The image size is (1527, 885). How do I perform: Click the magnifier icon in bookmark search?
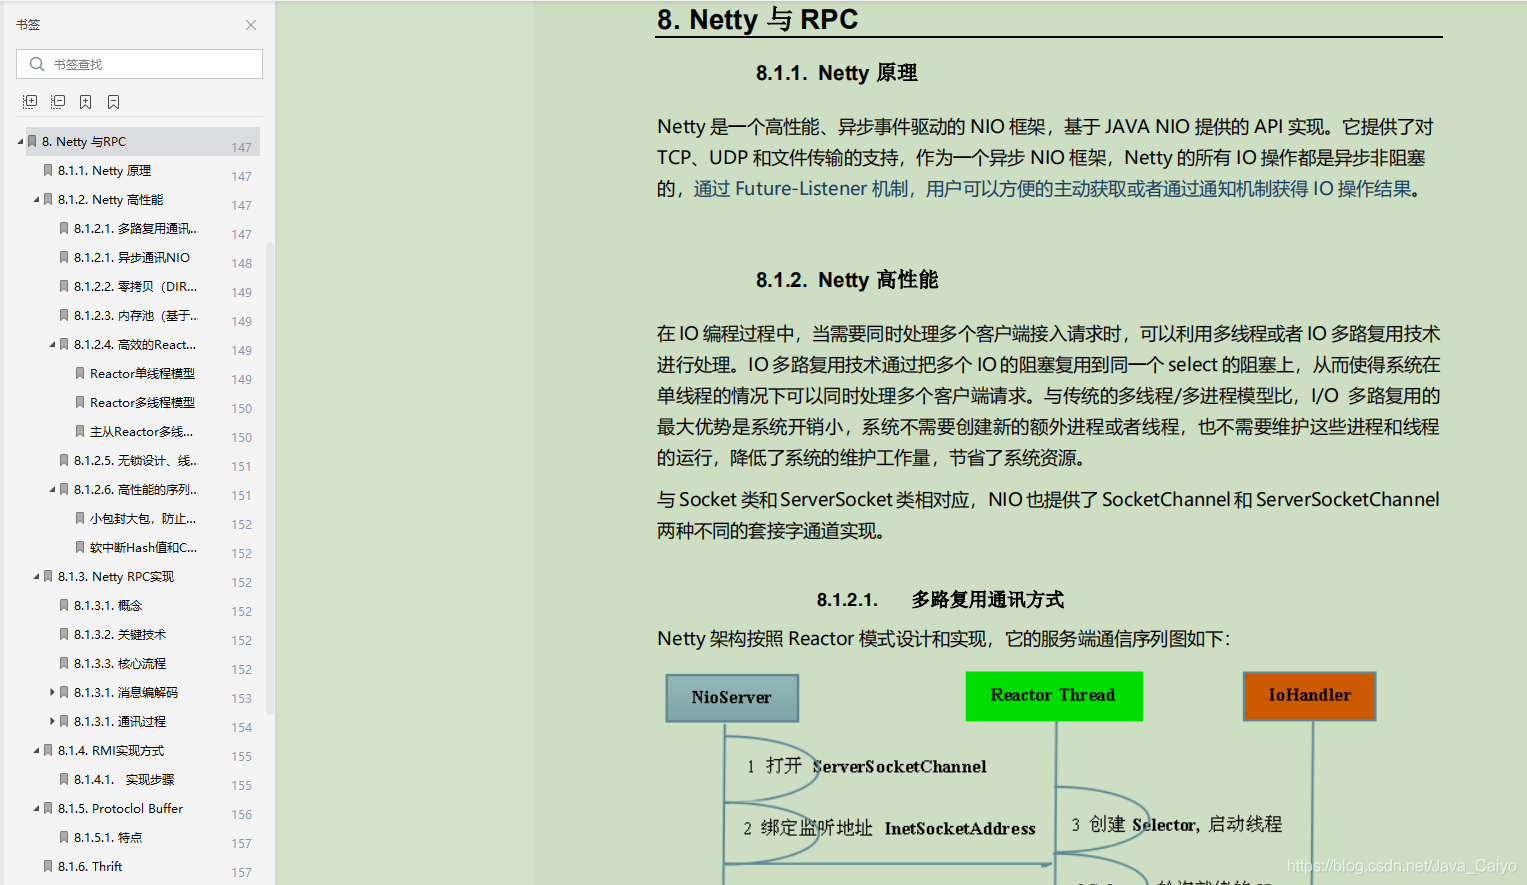(37, 64)
